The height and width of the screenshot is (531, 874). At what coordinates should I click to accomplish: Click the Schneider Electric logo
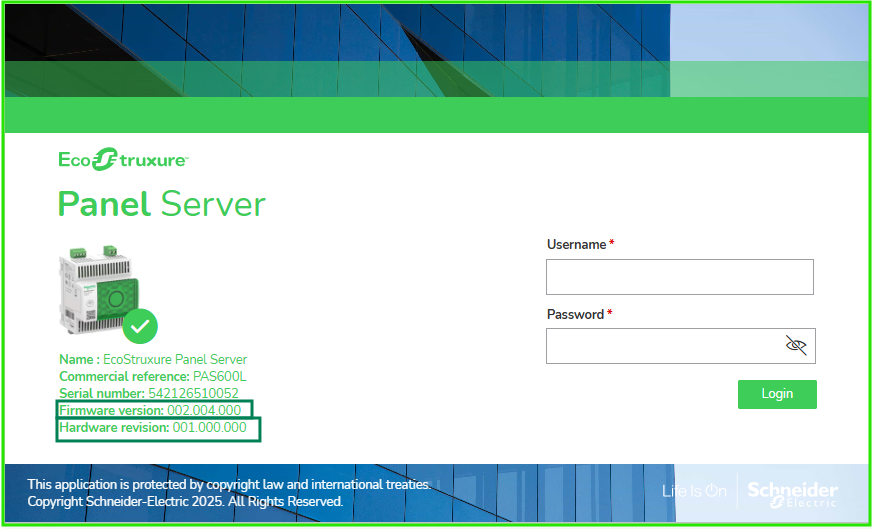click(792, 493)
